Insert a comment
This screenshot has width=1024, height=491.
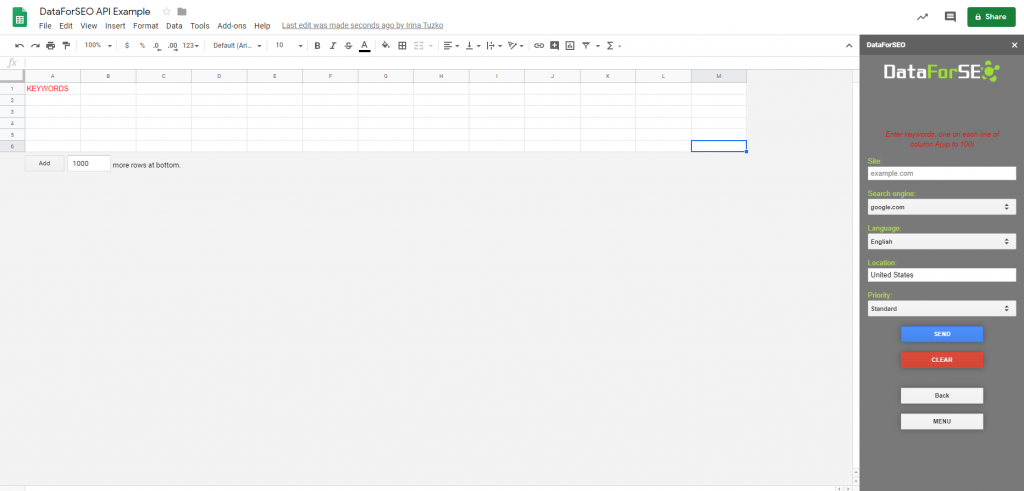tap(554, 46)
